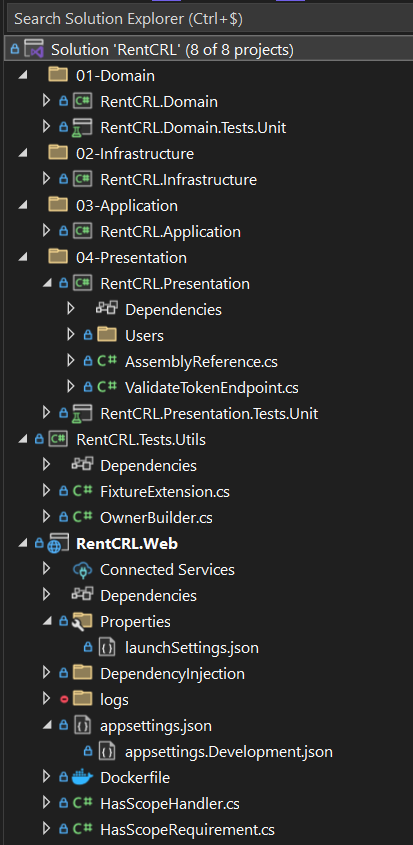
Task: Select OwnerBuilder.cs in Tests.Utils
Action: coord(156,518)
